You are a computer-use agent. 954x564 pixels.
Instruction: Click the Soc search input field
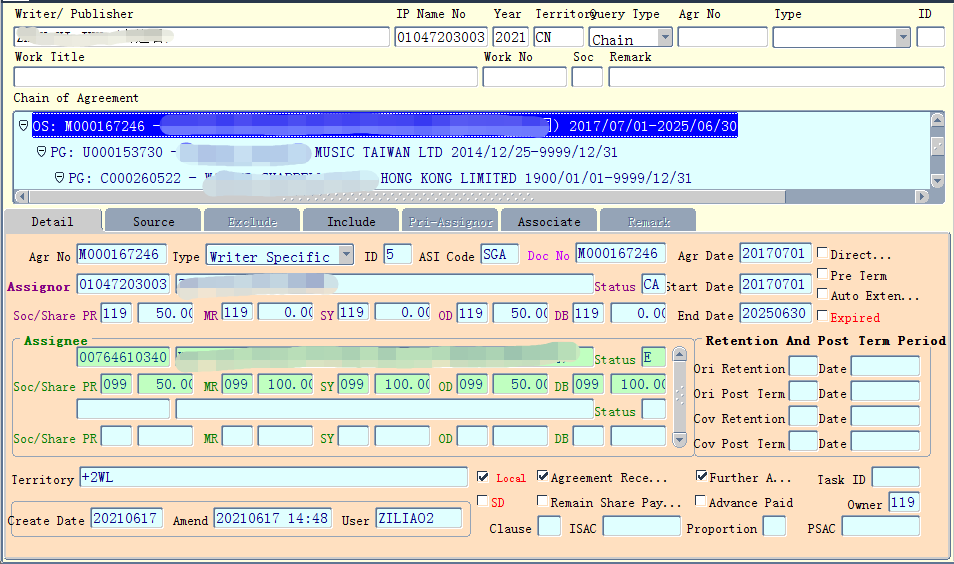click(587, 77)
